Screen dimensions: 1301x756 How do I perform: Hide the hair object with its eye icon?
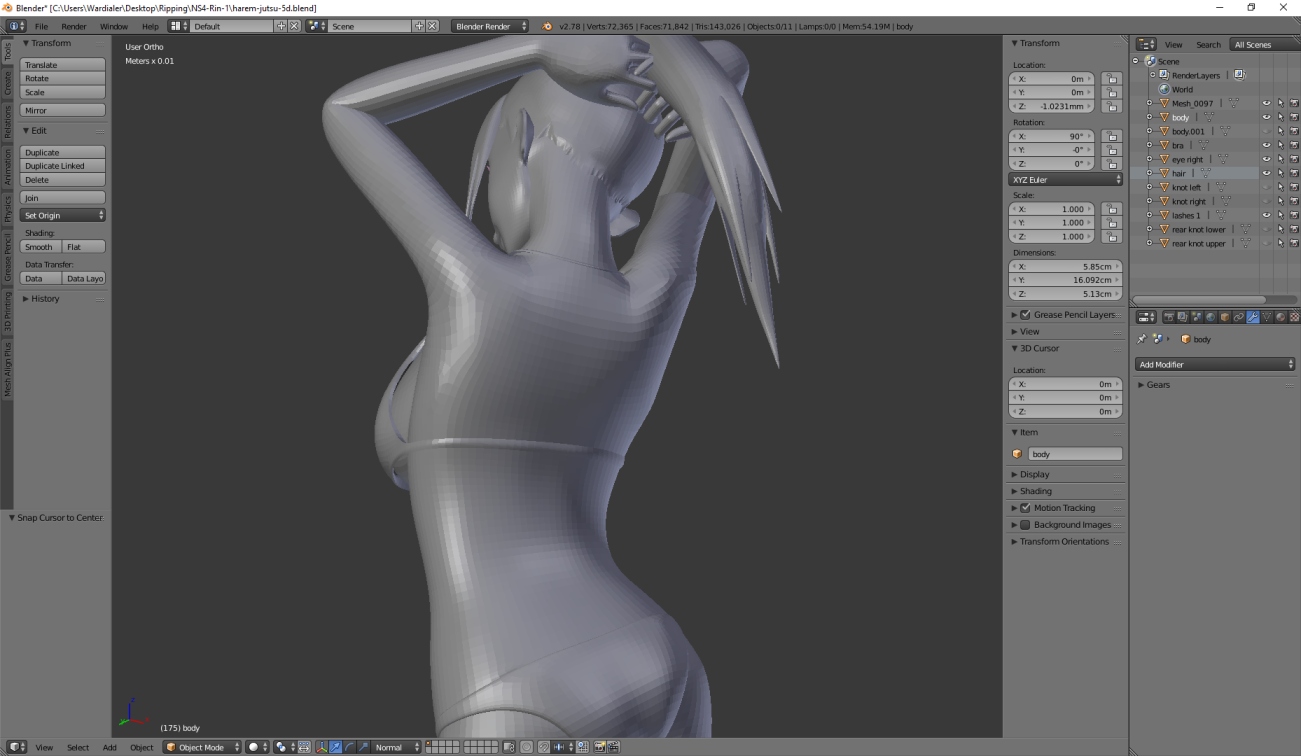click(x=1266, y=173)
